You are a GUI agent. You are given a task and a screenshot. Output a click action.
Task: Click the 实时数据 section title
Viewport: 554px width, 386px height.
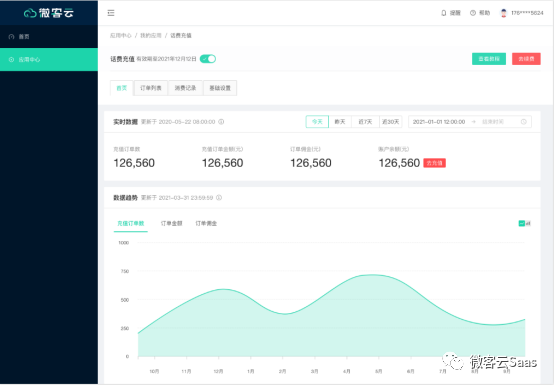coord(125,122)
